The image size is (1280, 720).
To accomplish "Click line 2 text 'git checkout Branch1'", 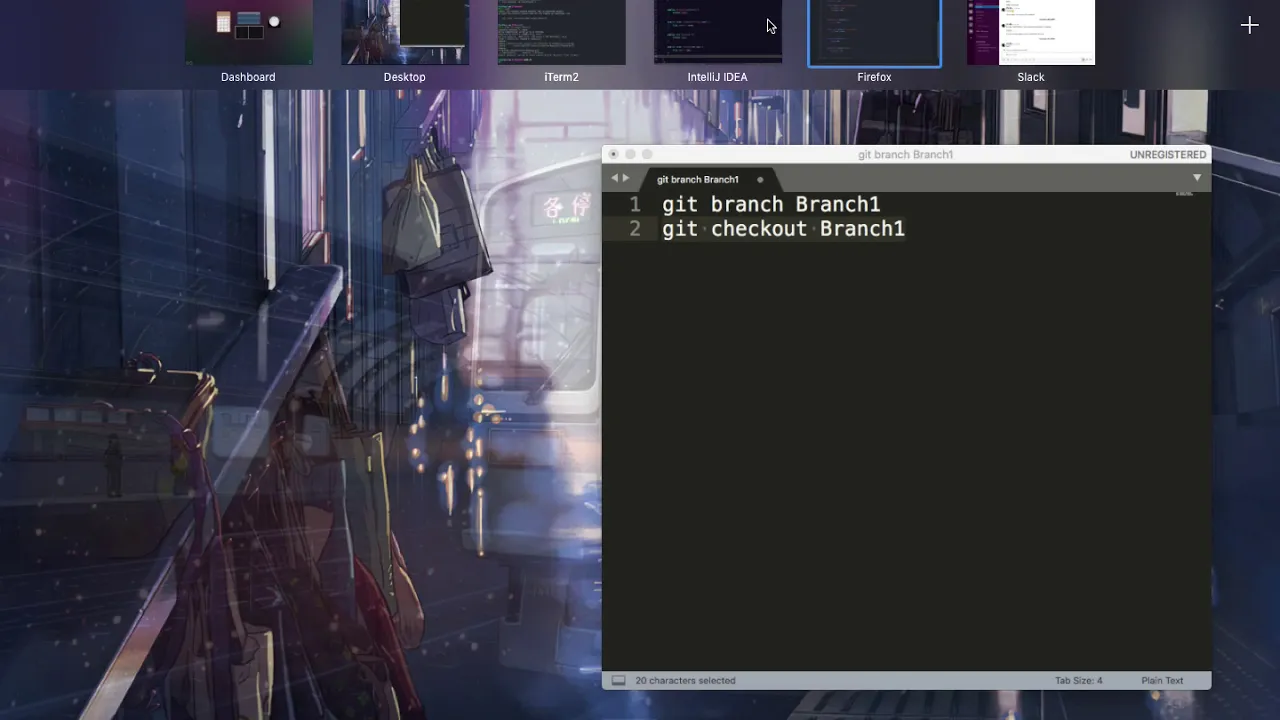I will coord(783,229).
